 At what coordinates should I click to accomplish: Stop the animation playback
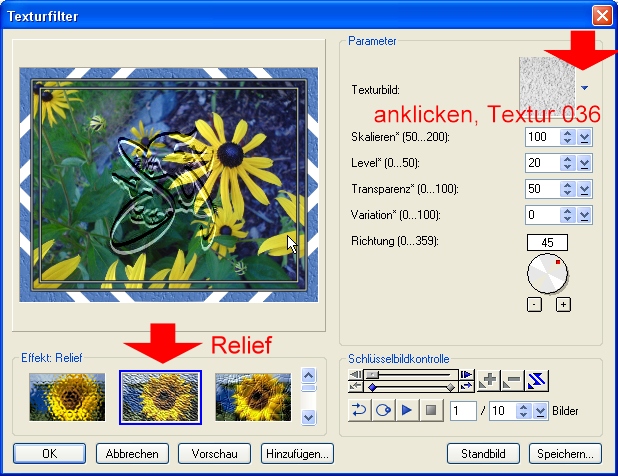click(431, 410)
